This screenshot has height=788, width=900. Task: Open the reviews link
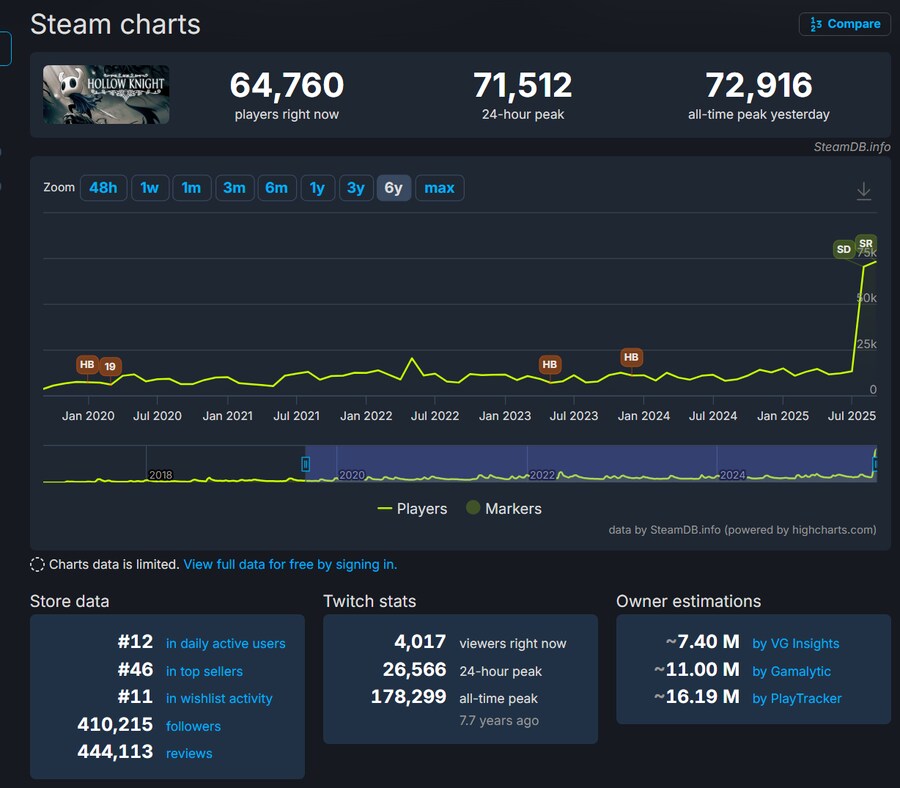pos(189,753)
